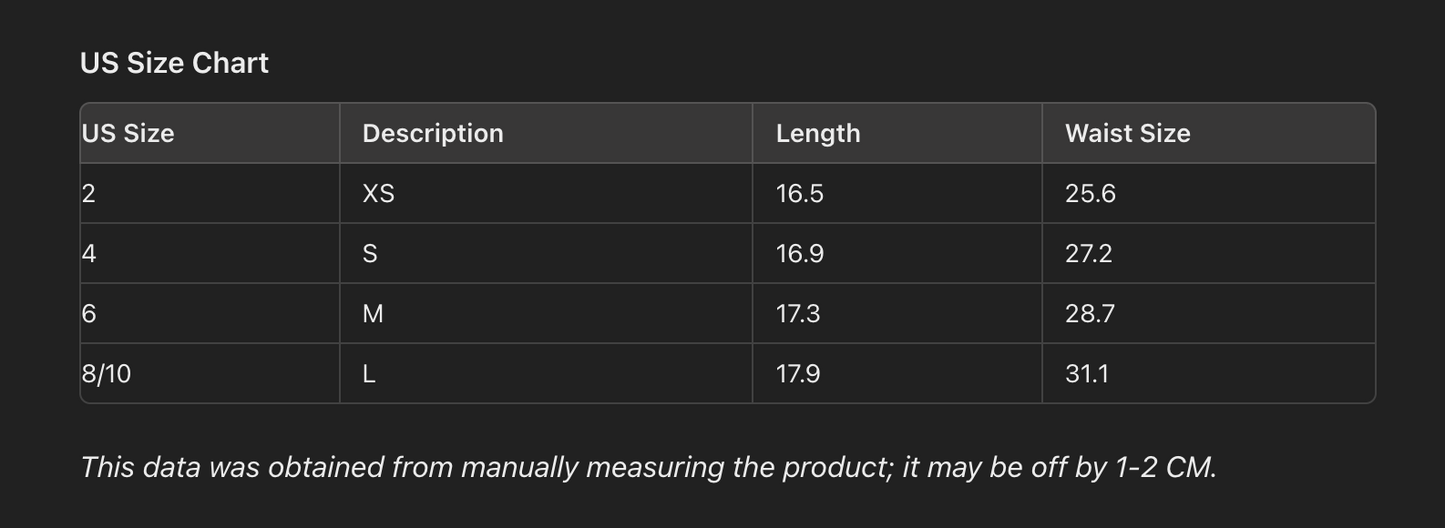The image size is (1445, 528).
Task: Select the 16.9 length cell
Action: [799, 253]
